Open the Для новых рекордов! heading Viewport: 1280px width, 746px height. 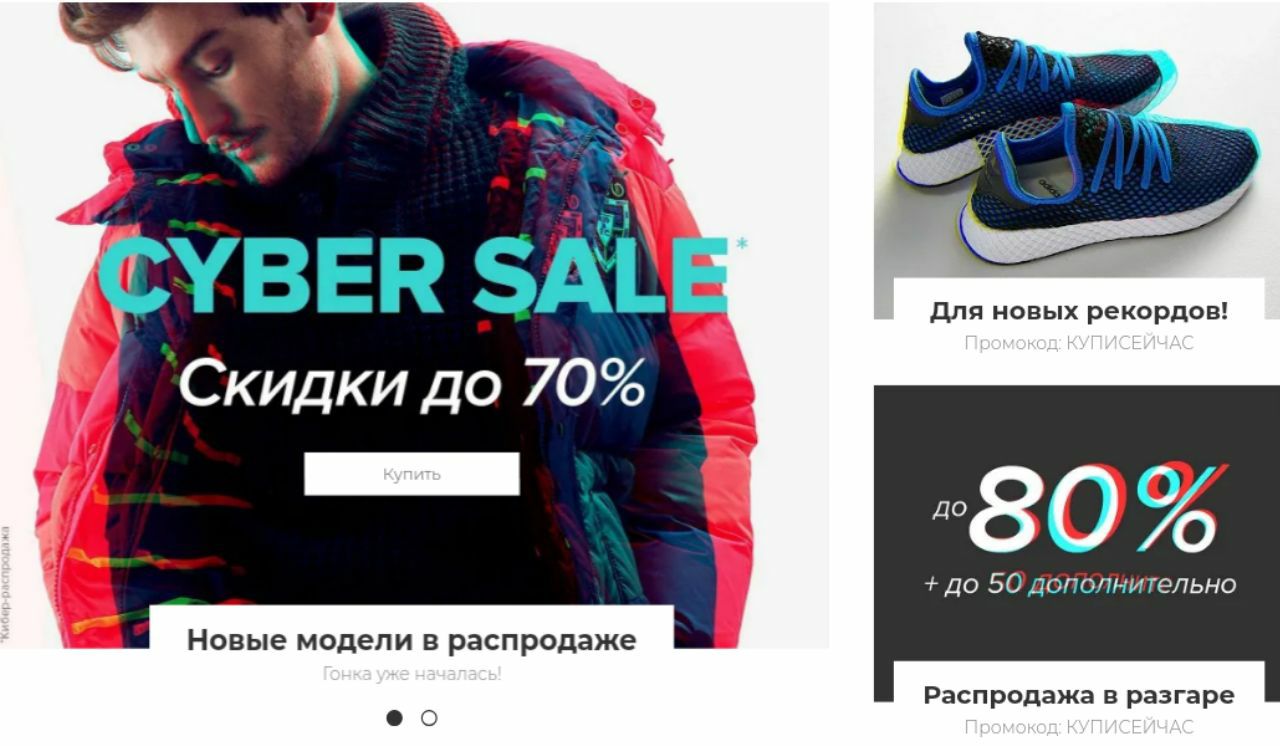1078,311
